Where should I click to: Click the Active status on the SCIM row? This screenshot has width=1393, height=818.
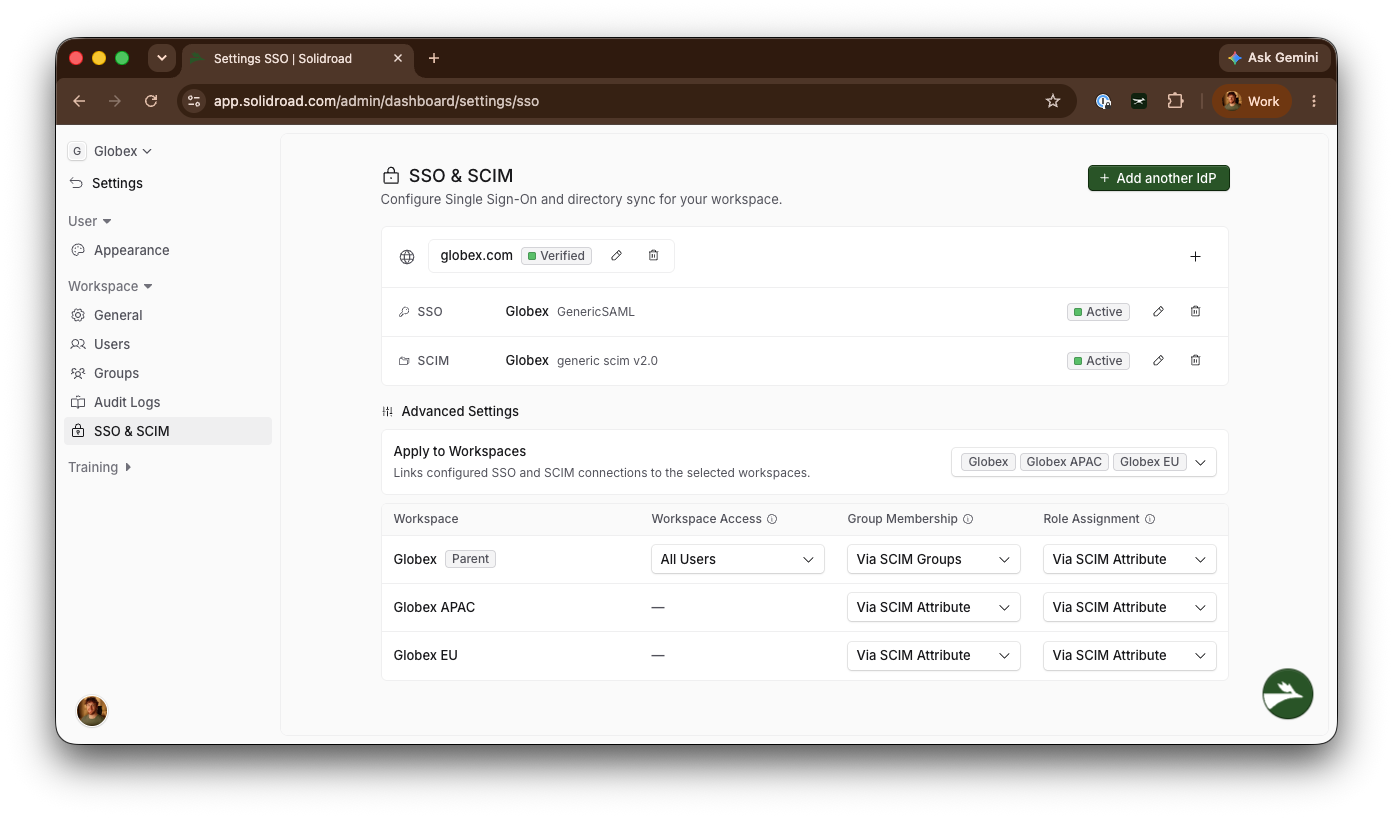click(x=1098, y=361)
